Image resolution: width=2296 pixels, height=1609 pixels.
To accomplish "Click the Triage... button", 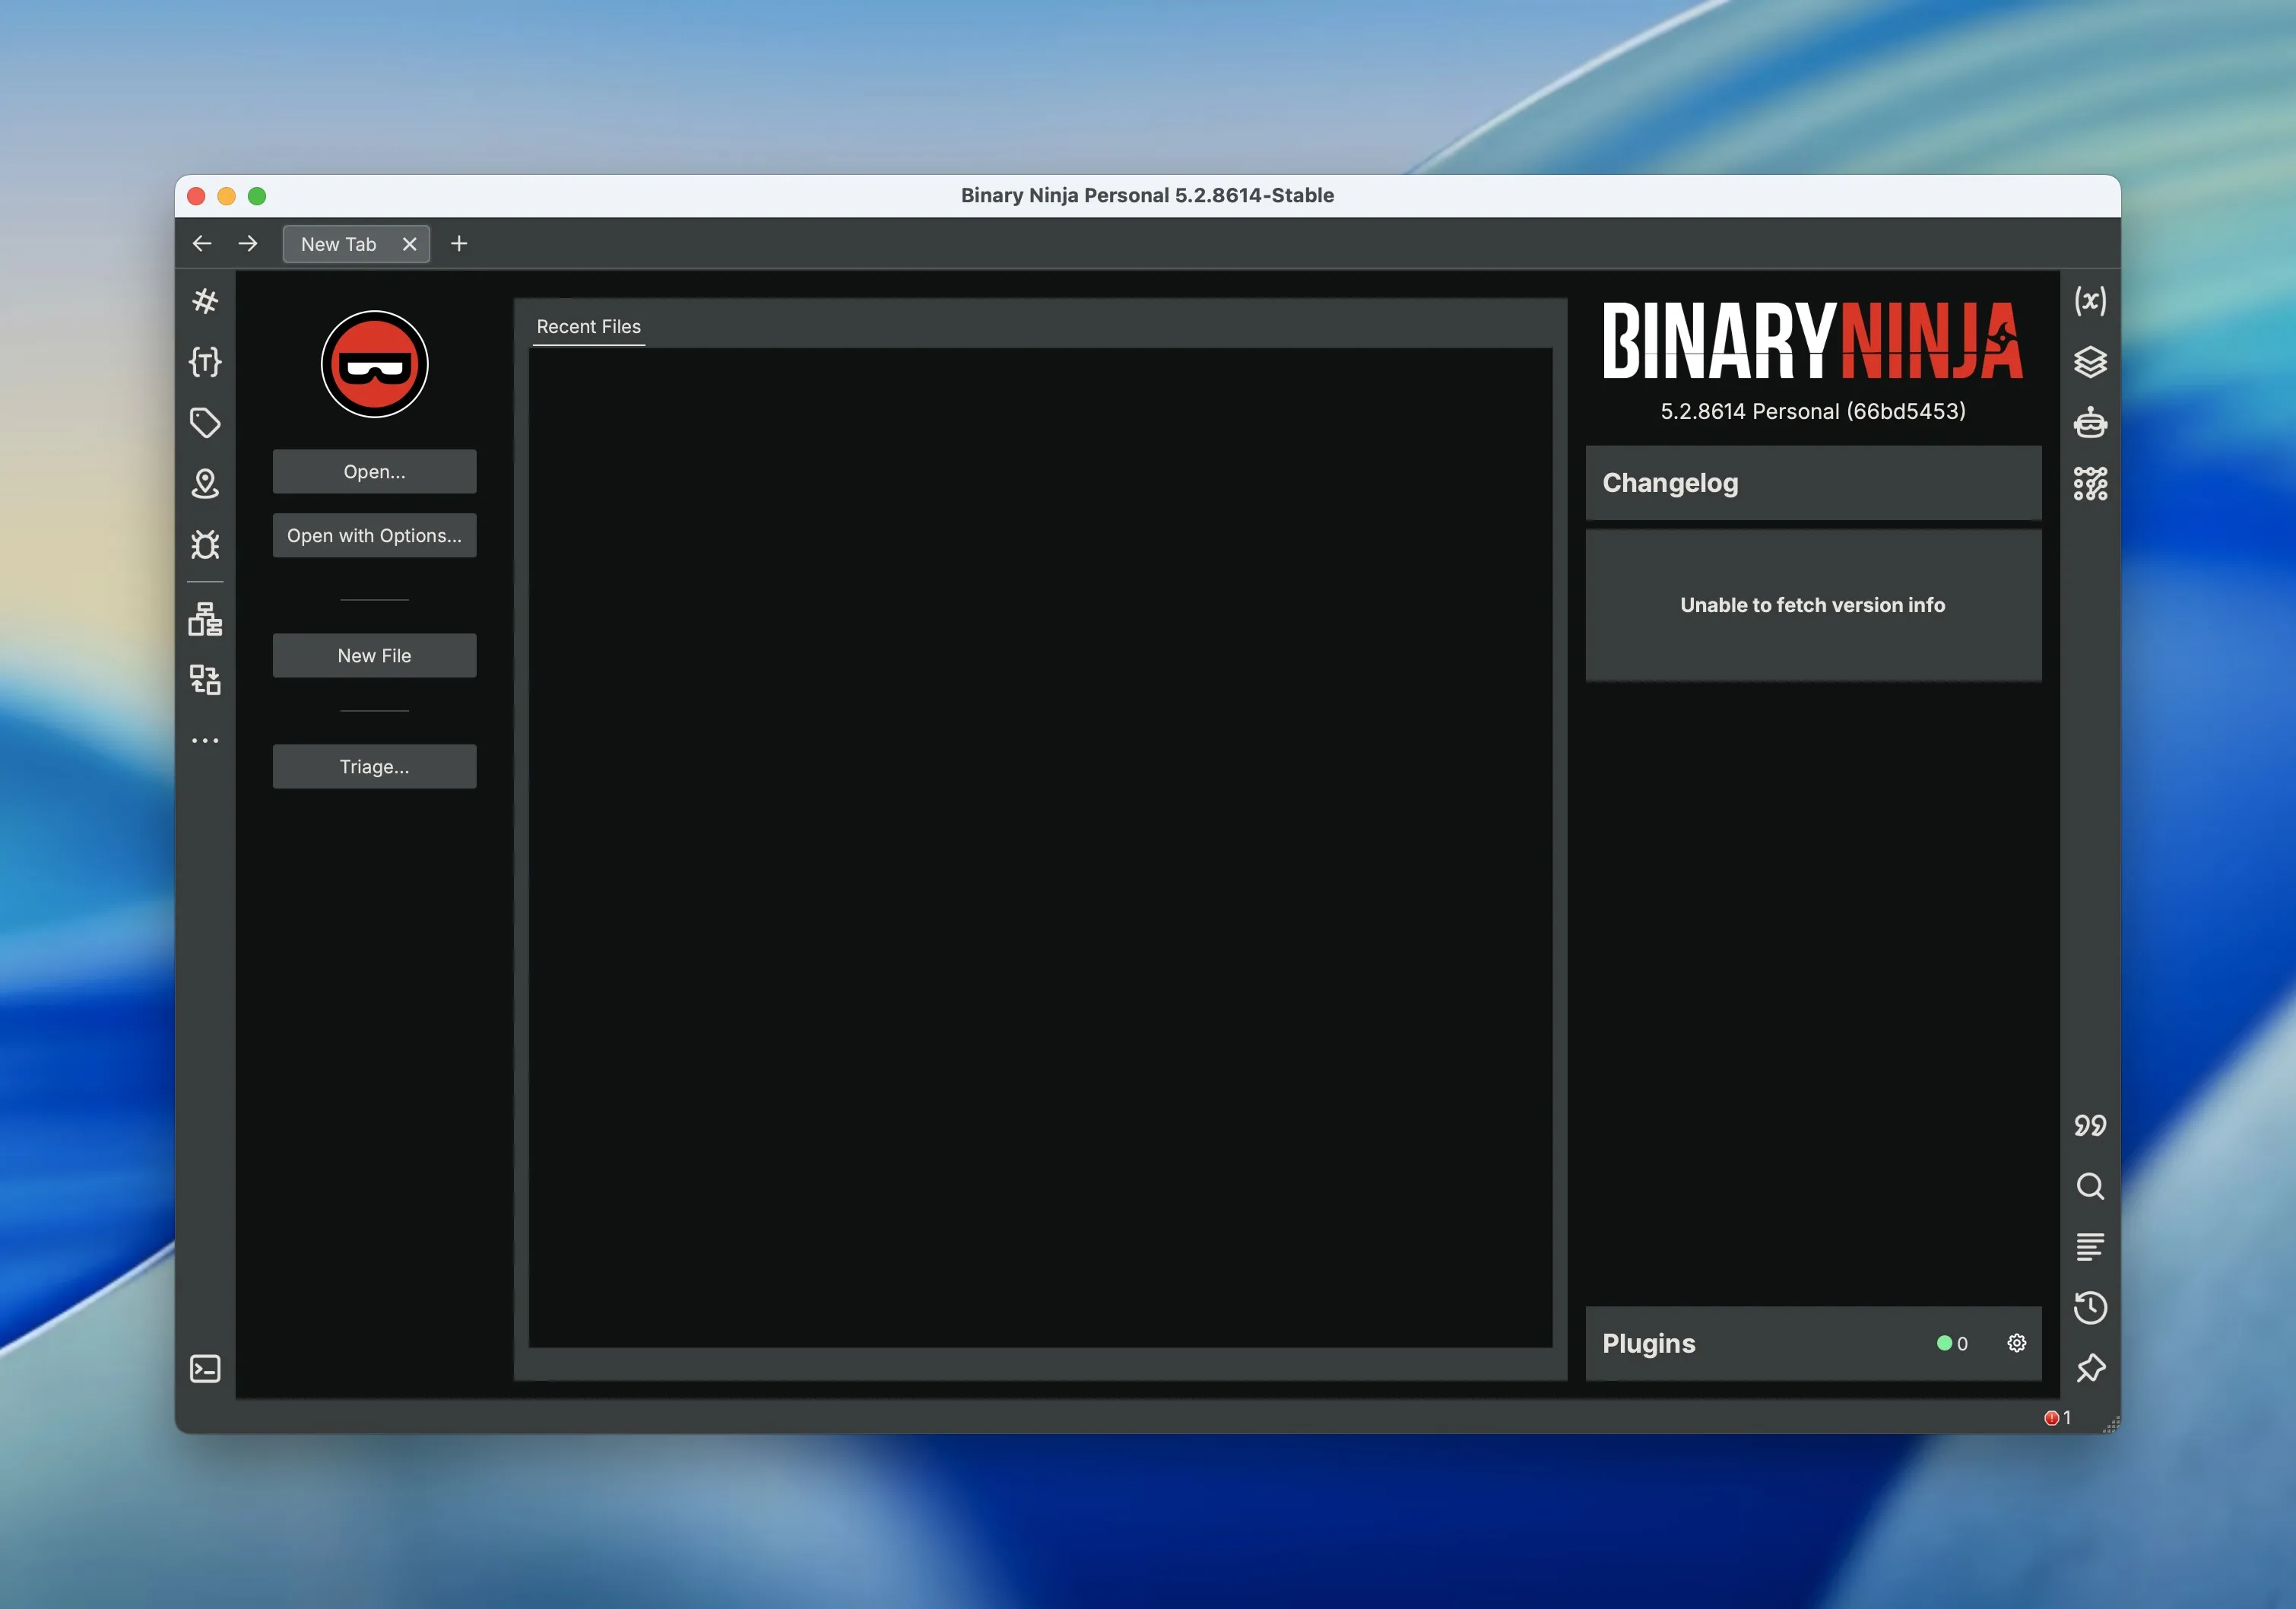I will click(x=375, y=766).
